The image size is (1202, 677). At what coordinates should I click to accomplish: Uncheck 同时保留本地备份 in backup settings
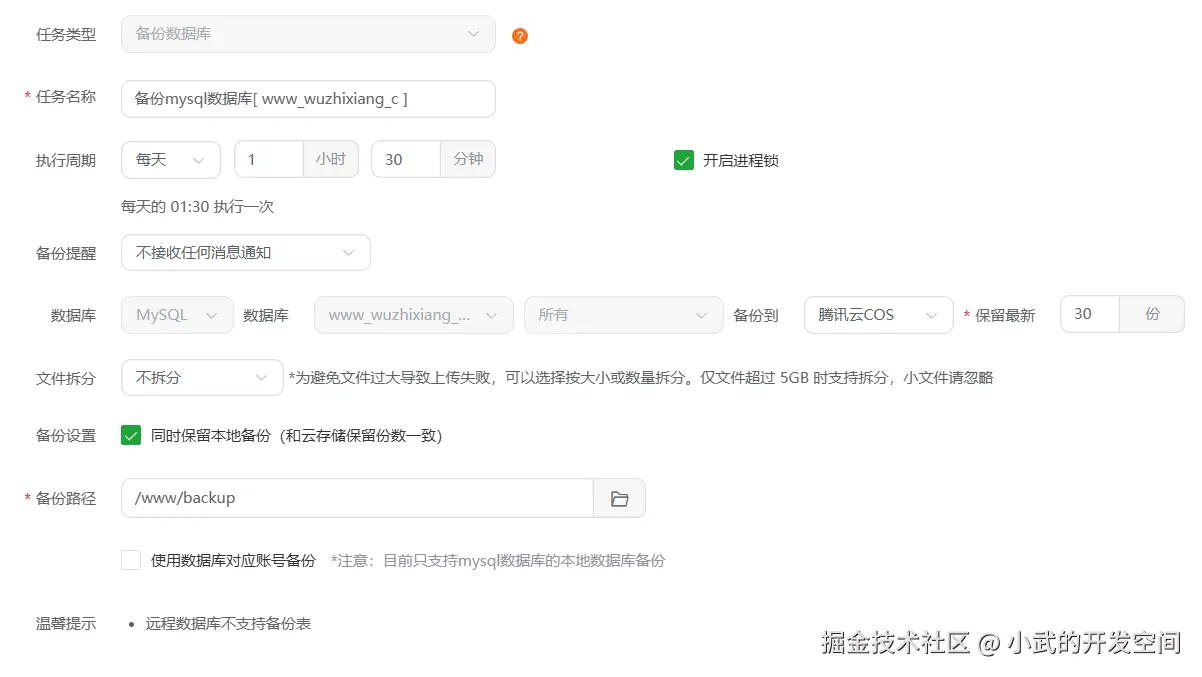click(x=130, y=436)
